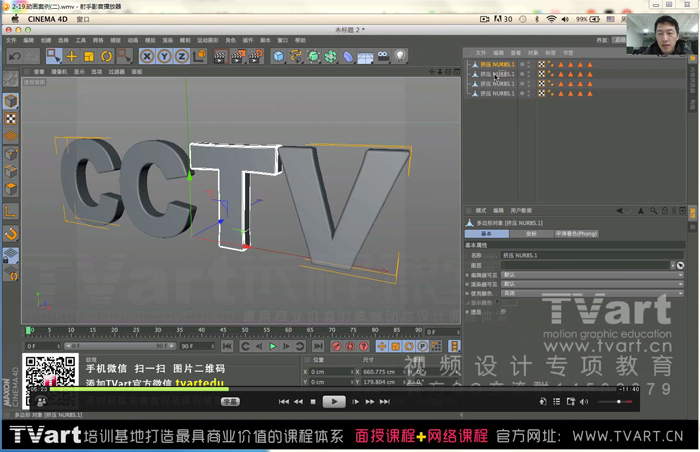Viewport: 700px width, 452px height.
Task: Click Render Active View clapperboard icon
Action: click(220, 56)
